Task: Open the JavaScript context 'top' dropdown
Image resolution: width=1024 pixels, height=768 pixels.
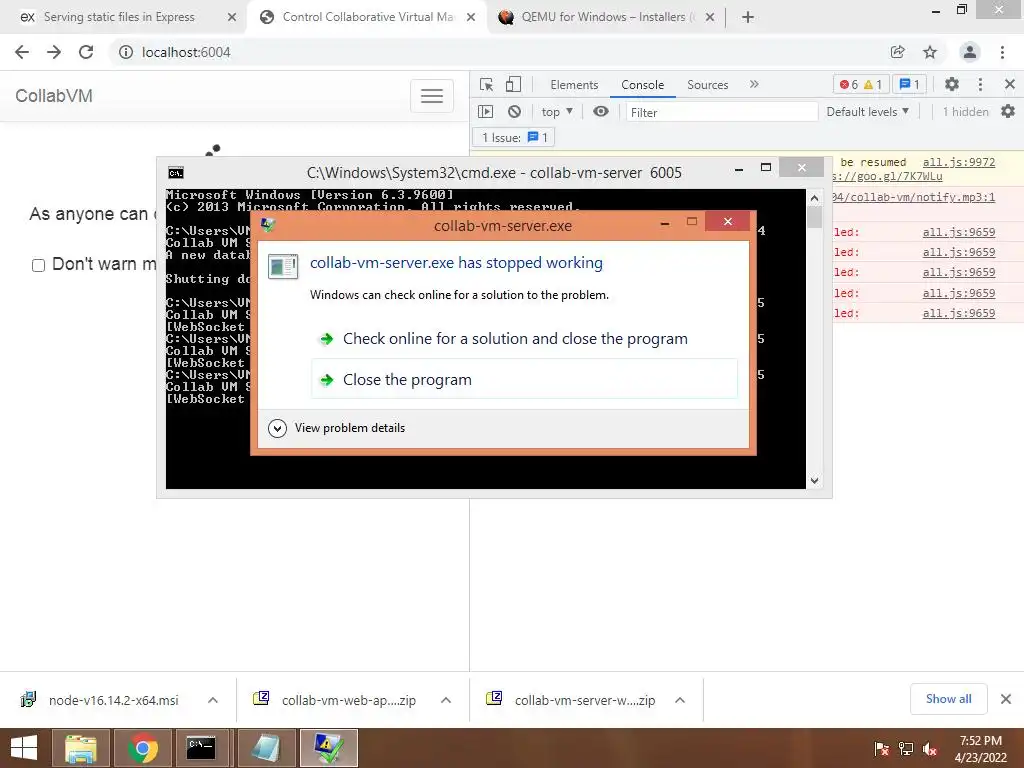Action: click(x=556, y=112)
